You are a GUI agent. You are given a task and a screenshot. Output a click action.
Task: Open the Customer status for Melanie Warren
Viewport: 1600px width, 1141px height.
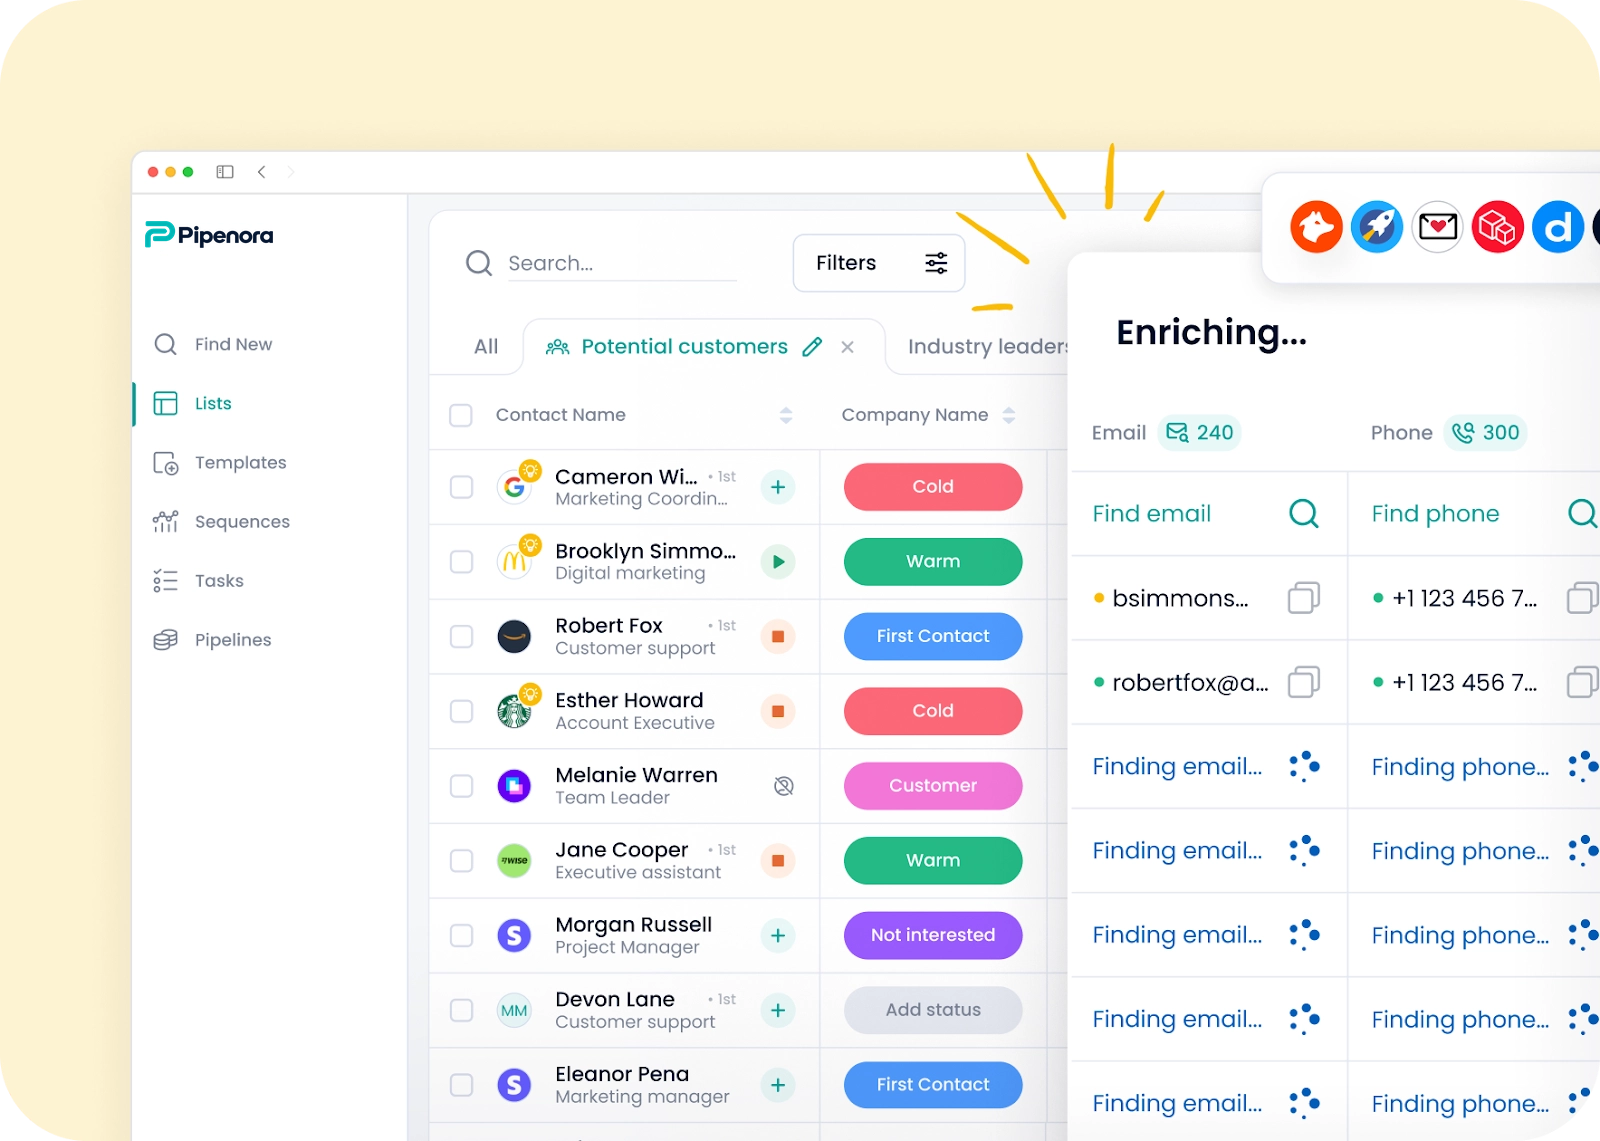933,786
